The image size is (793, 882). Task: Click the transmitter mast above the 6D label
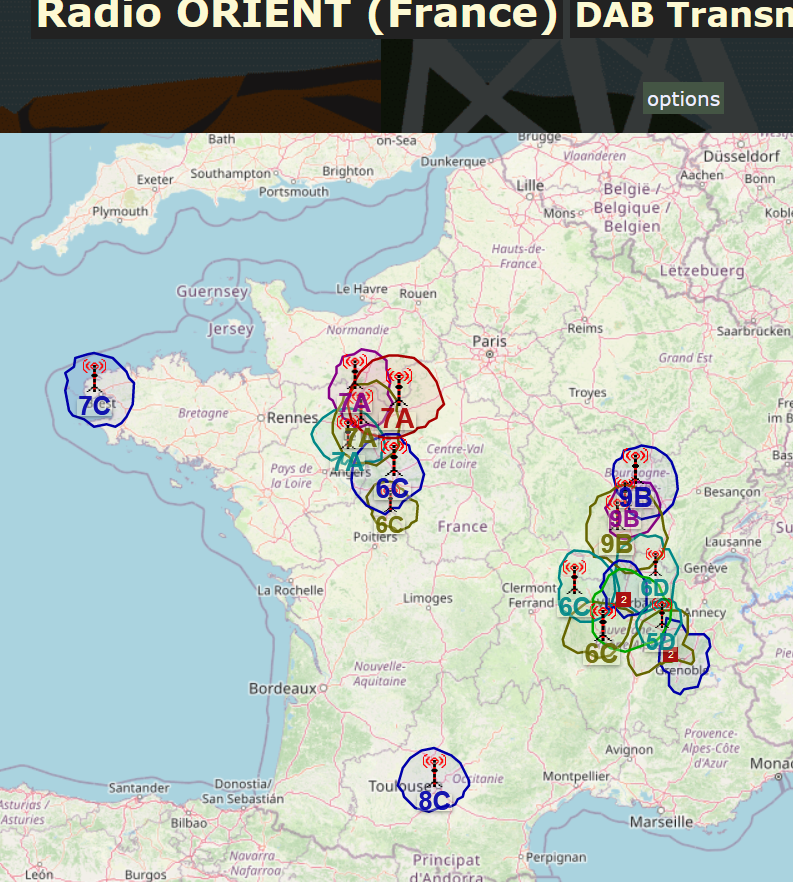coord(655,562)
